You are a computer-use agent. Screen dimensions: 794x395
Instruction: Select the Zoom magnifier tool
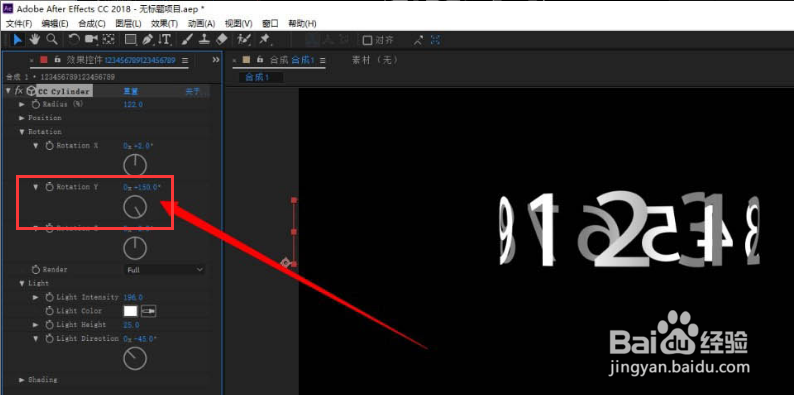coord(51,40)
